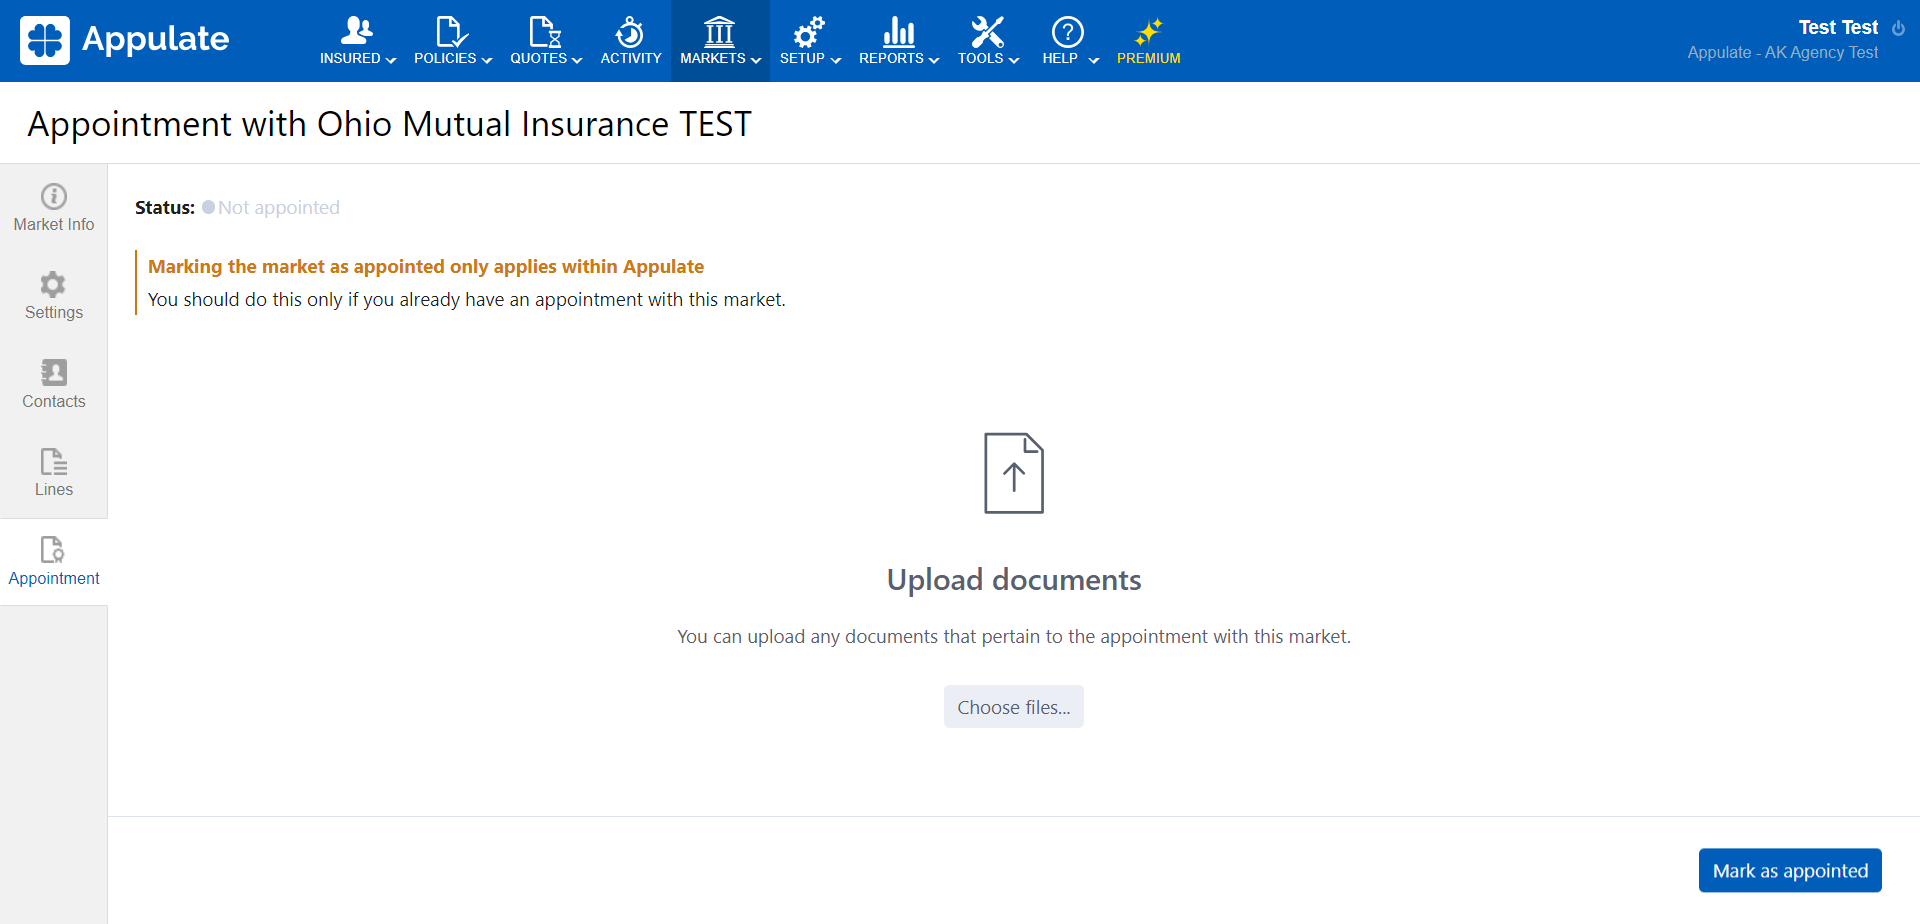Click the upload document icon
This screenshot has height=924, width=1920.
pos(1013,473)
